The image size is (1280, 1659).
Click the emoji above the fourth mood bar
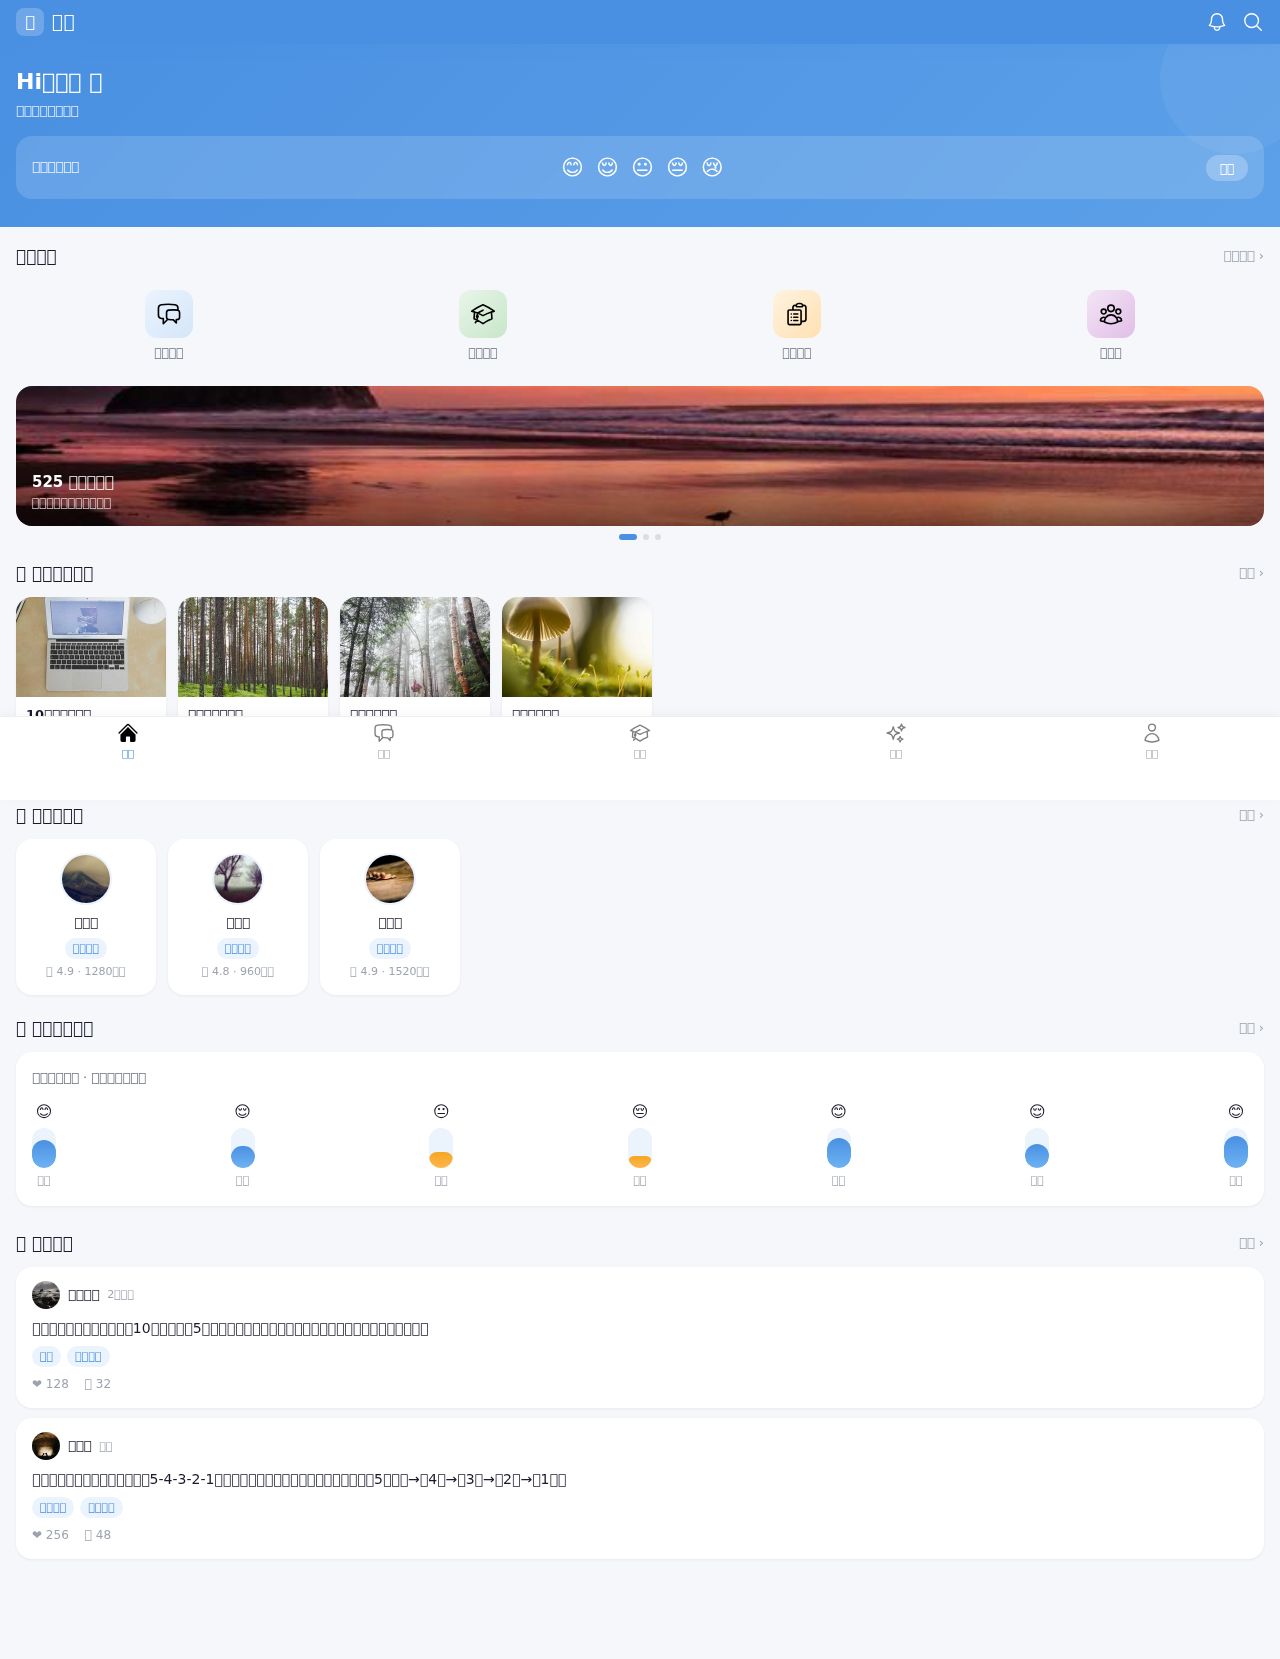pyautogui.click(x=640, y=1111)
